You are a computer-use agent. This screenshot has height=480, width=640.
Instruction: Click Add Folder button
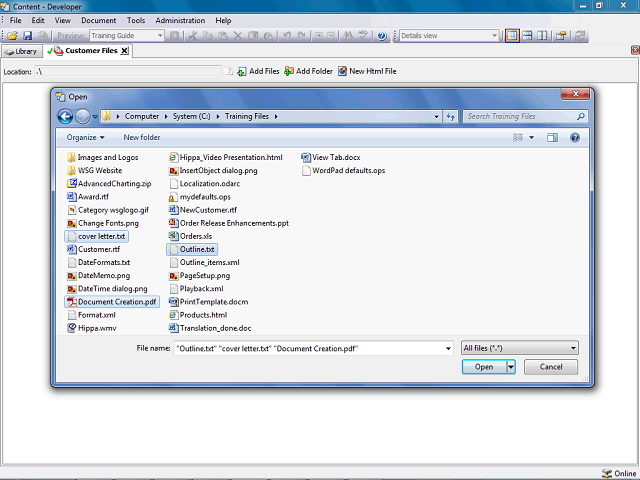tap(309, 71)
